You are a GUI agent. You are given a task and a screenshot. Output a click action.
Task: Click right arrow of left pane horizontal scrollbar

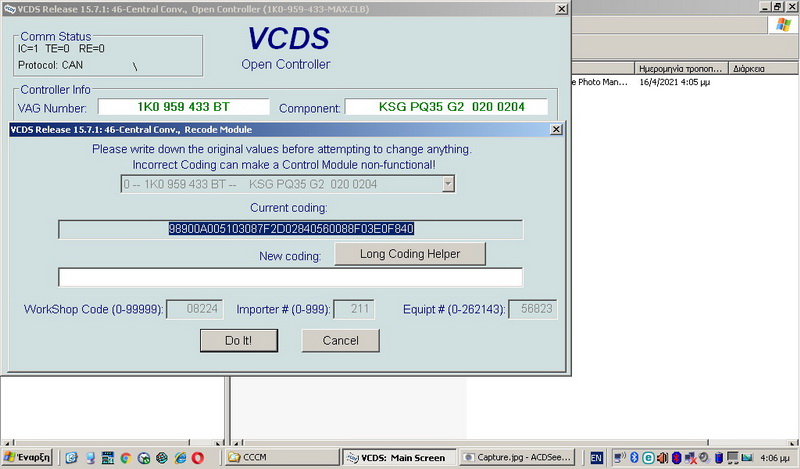click(218, 443)
